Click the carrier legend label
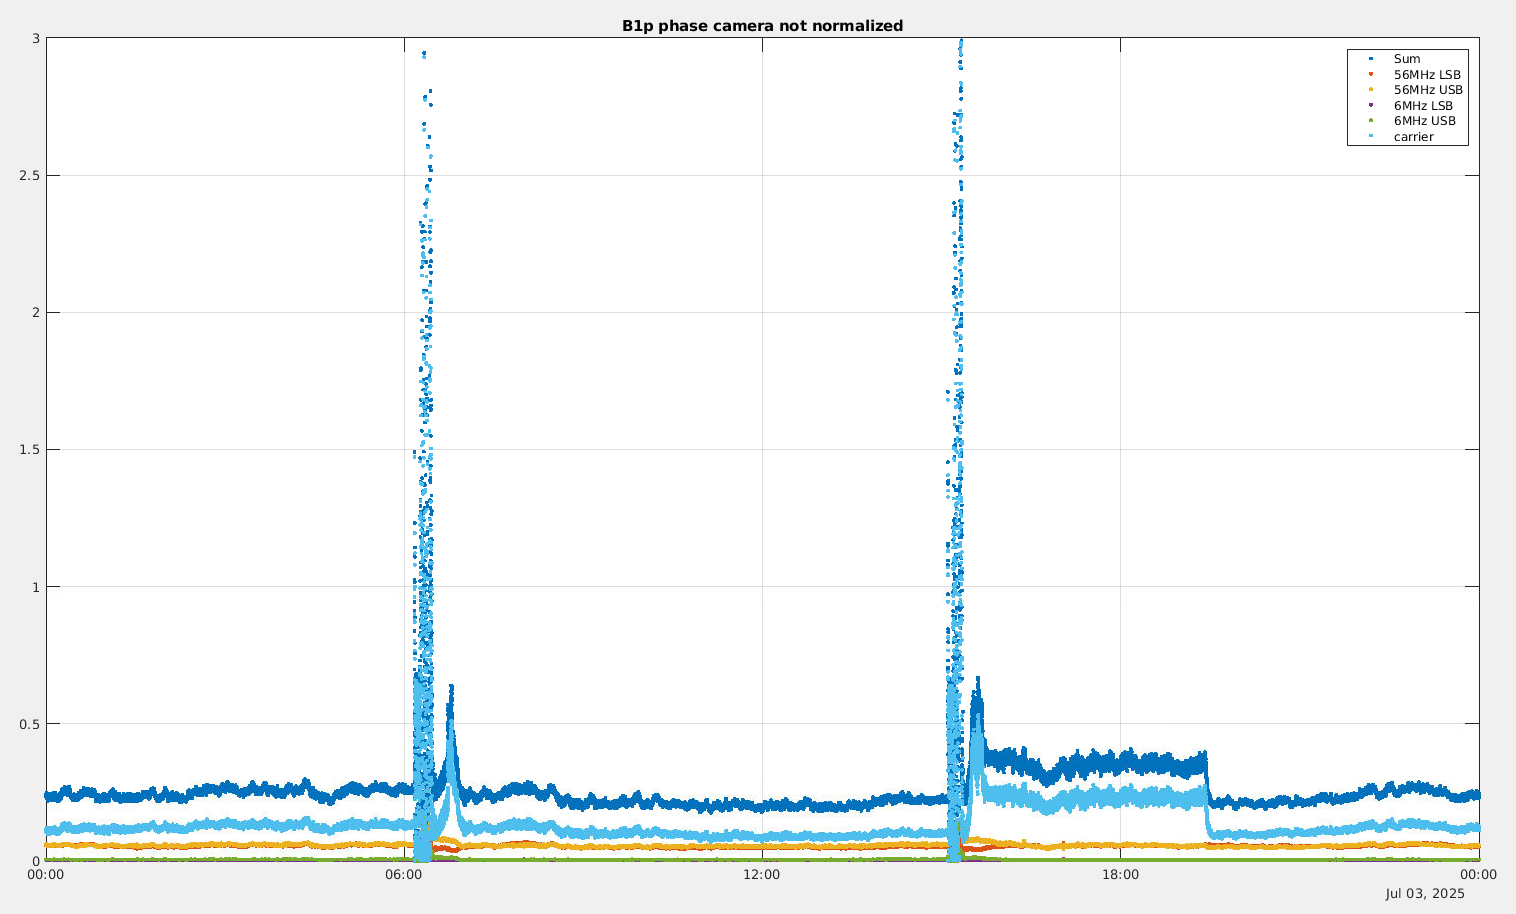Viewport: 1516px width, 914px height. pos(1413,137)
